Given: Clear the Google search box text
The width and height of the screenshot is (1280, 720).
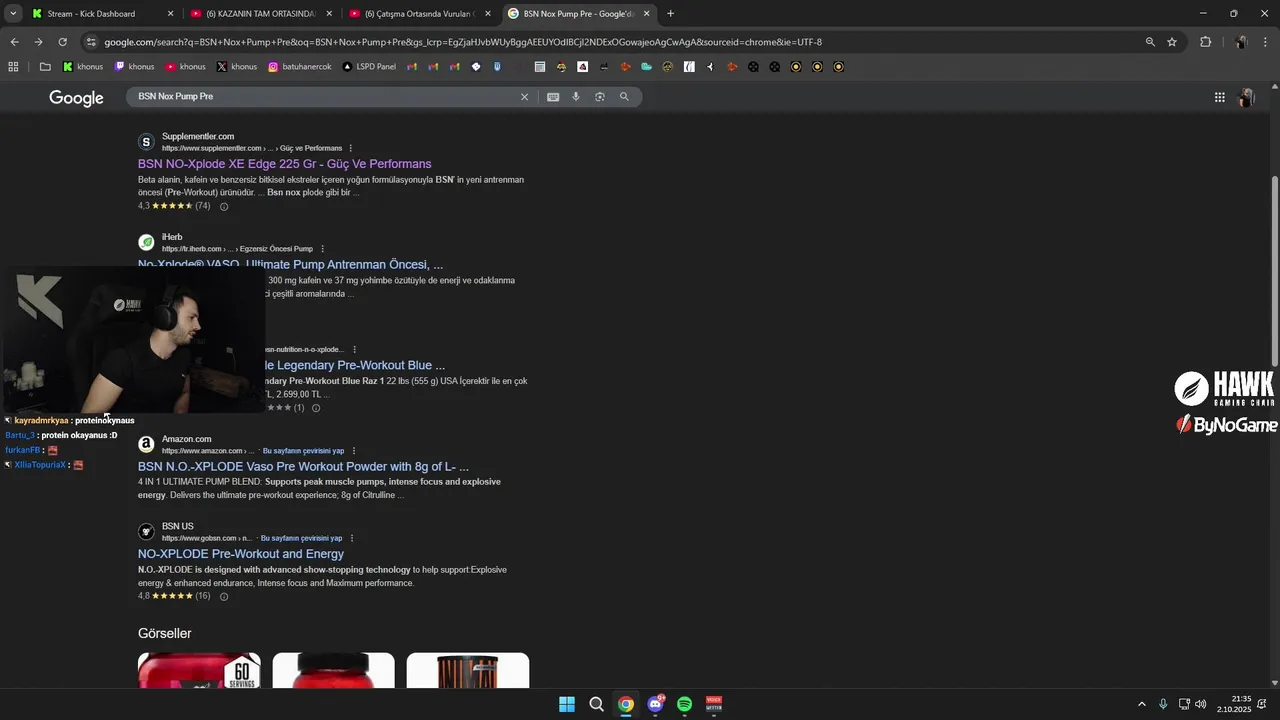Looking at the screenshot, I should 524,97.
